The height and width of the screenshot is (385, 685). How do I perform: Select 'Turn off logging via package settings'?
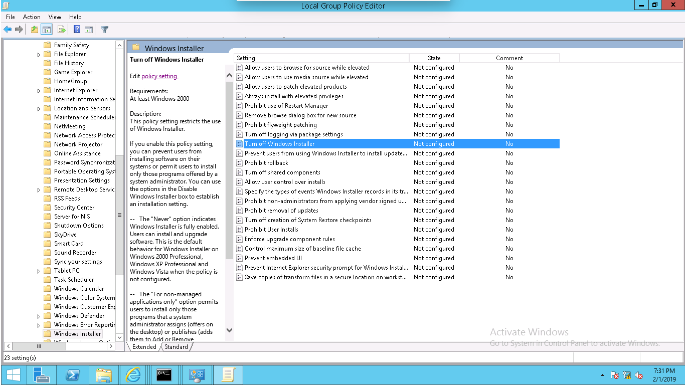[294, 134]
